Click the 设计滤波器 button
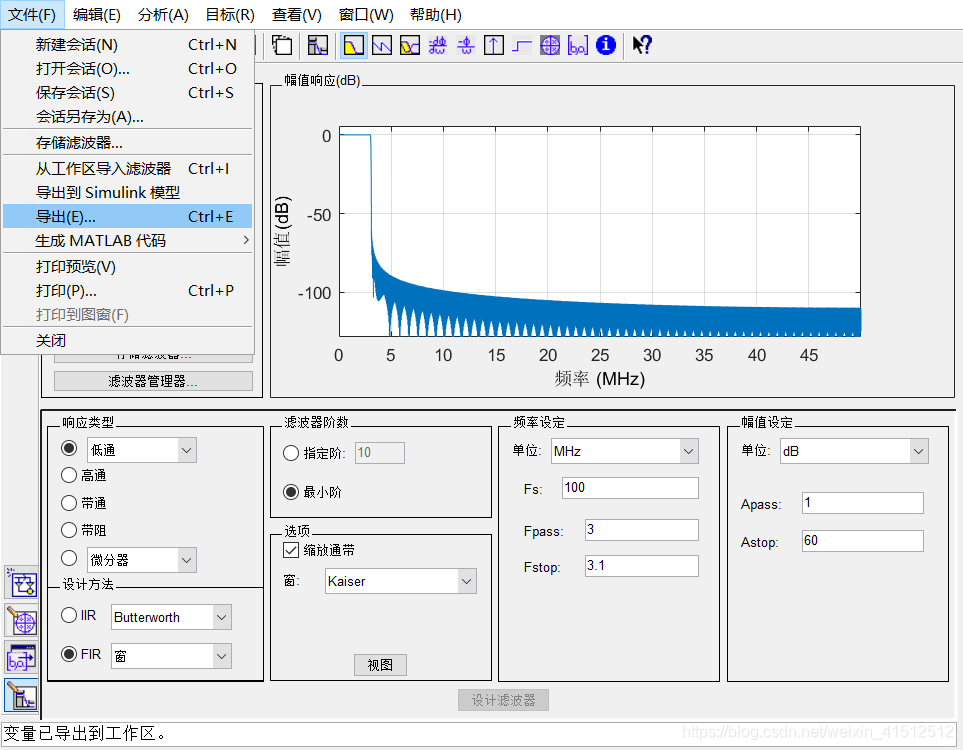 (503, 700)
